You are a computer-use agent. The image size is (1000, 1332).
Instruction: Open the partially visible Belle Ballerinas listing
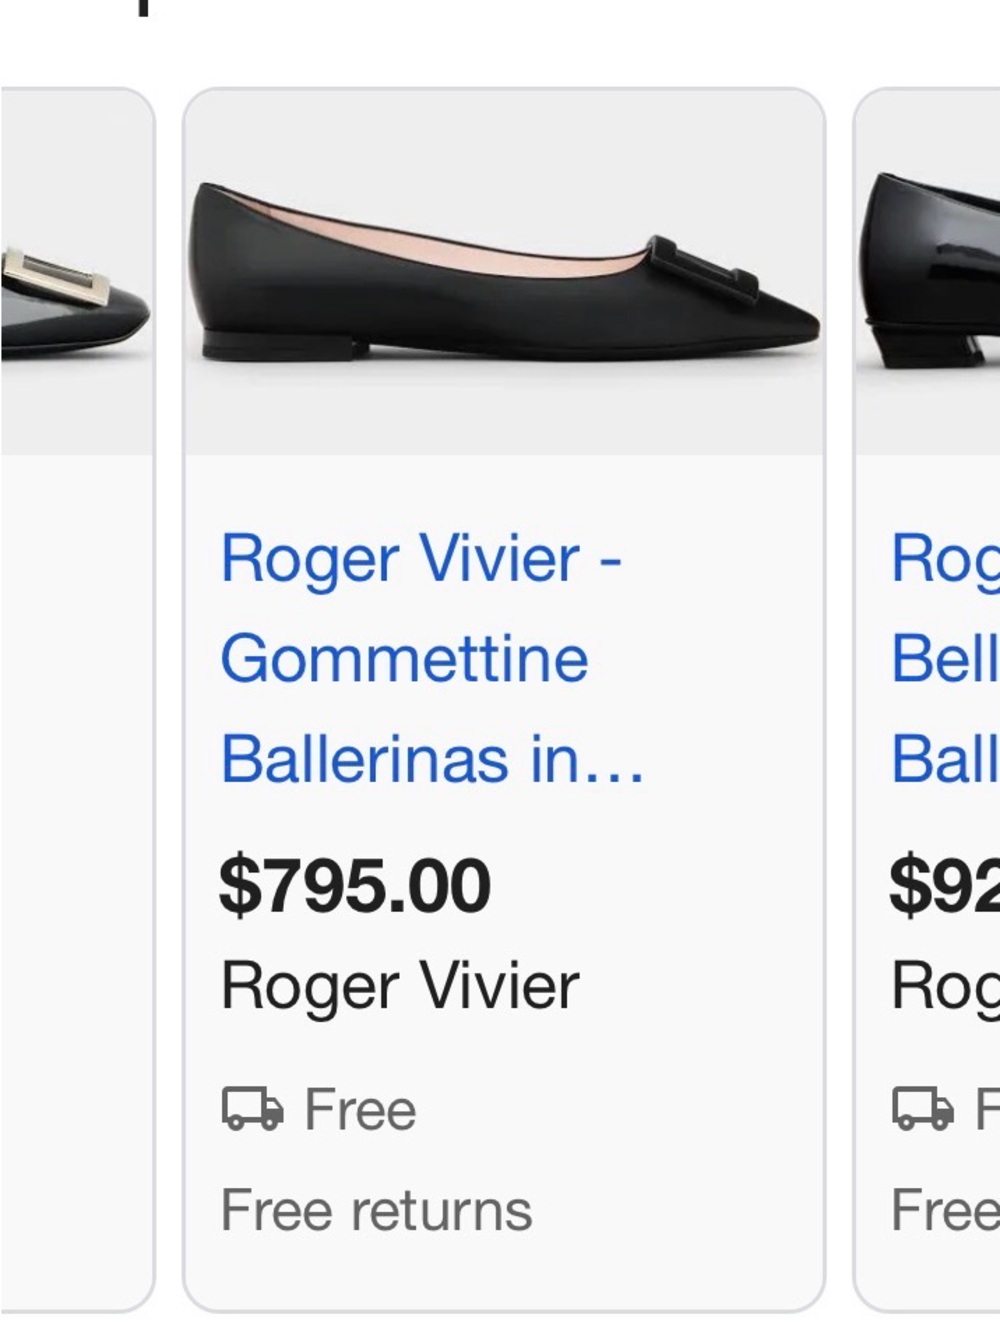[940, 658]
